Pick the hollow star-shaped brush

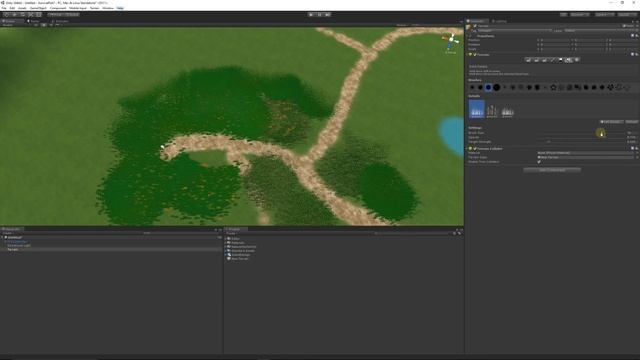pos(553,87)
